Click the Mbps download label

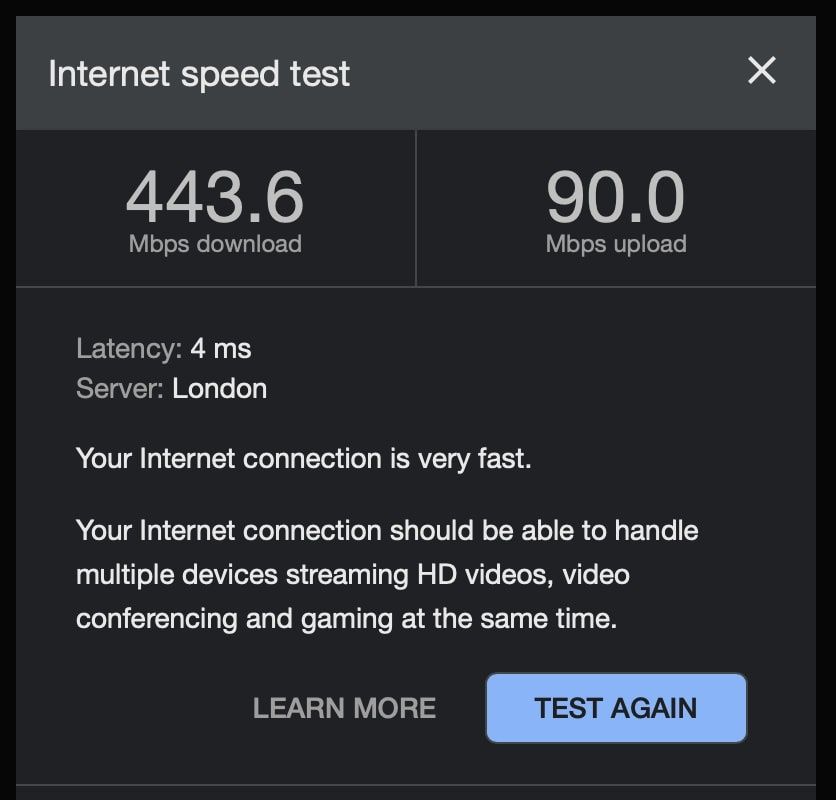[215, 244]
